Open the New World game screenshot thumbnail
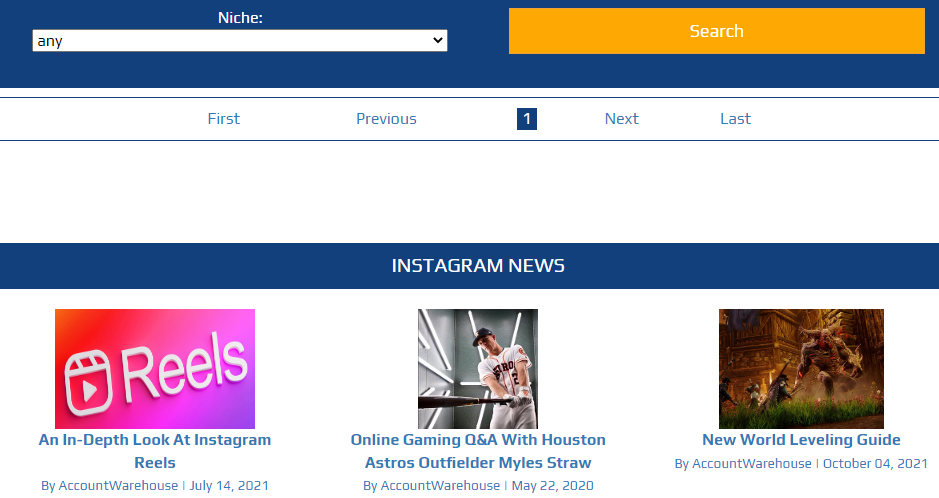Viewport: 939px width, 498px height. [801, 369]
